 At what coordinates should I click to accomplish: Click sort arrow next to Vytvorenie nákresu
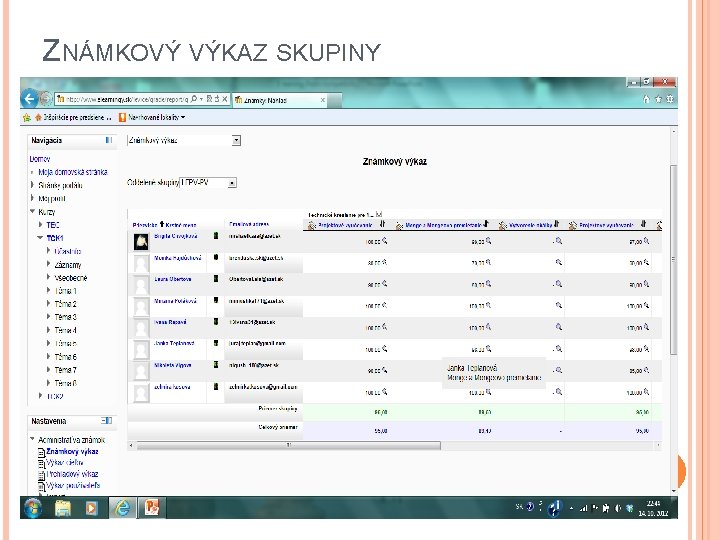(557, 224)
